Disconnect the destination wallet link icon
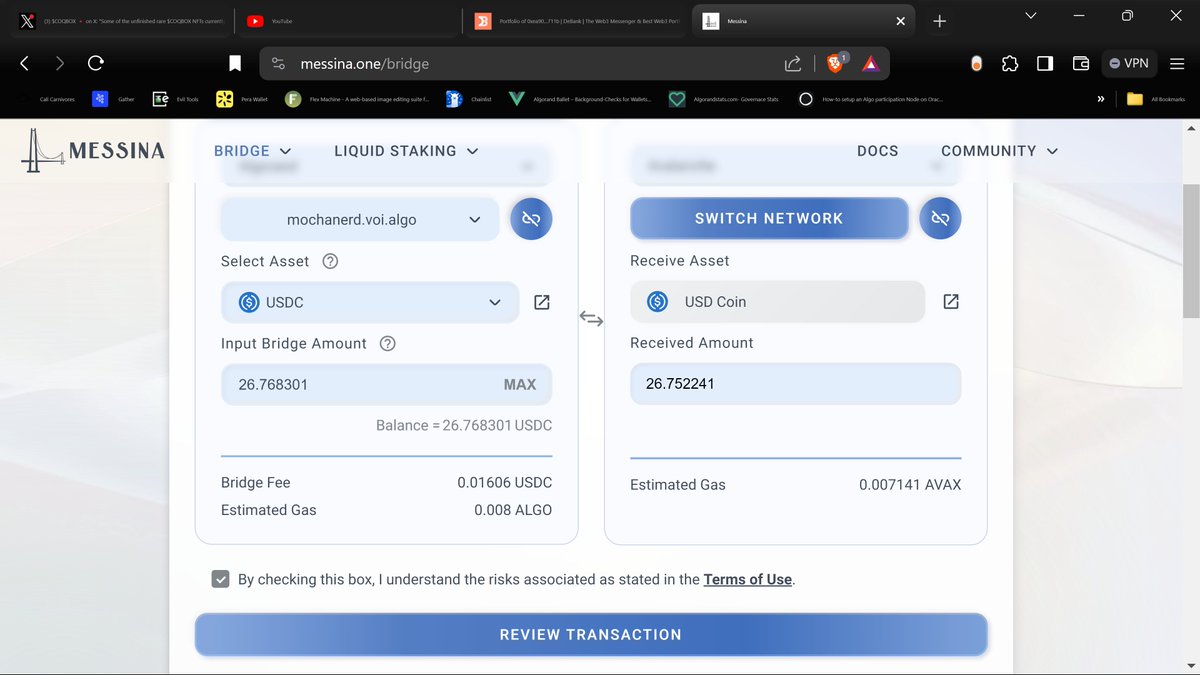 click(940, 218)
